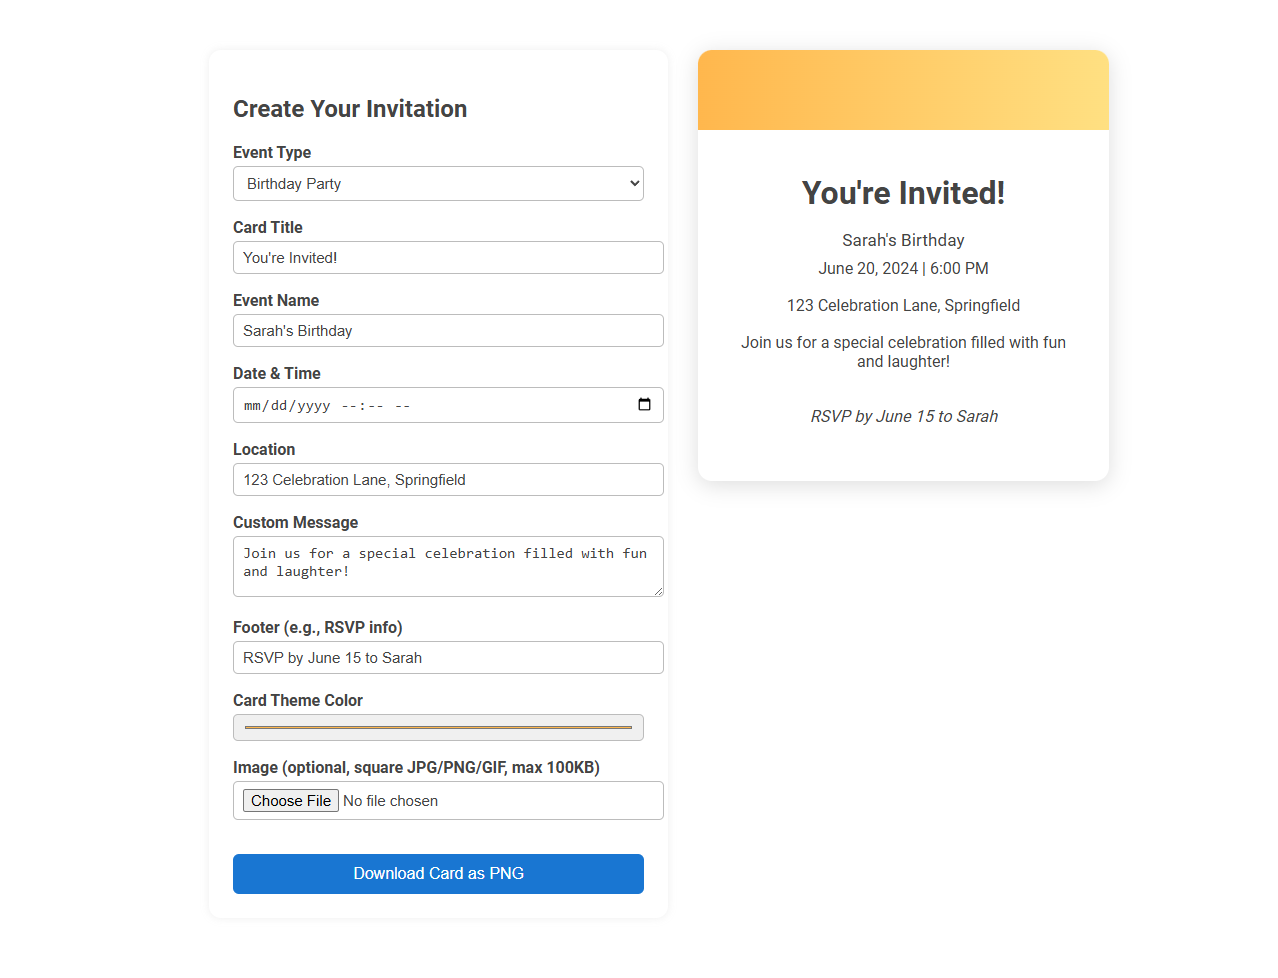Click the Custom Message textarea
Viewport: 1278px width, 978px height.
[447, 566]
